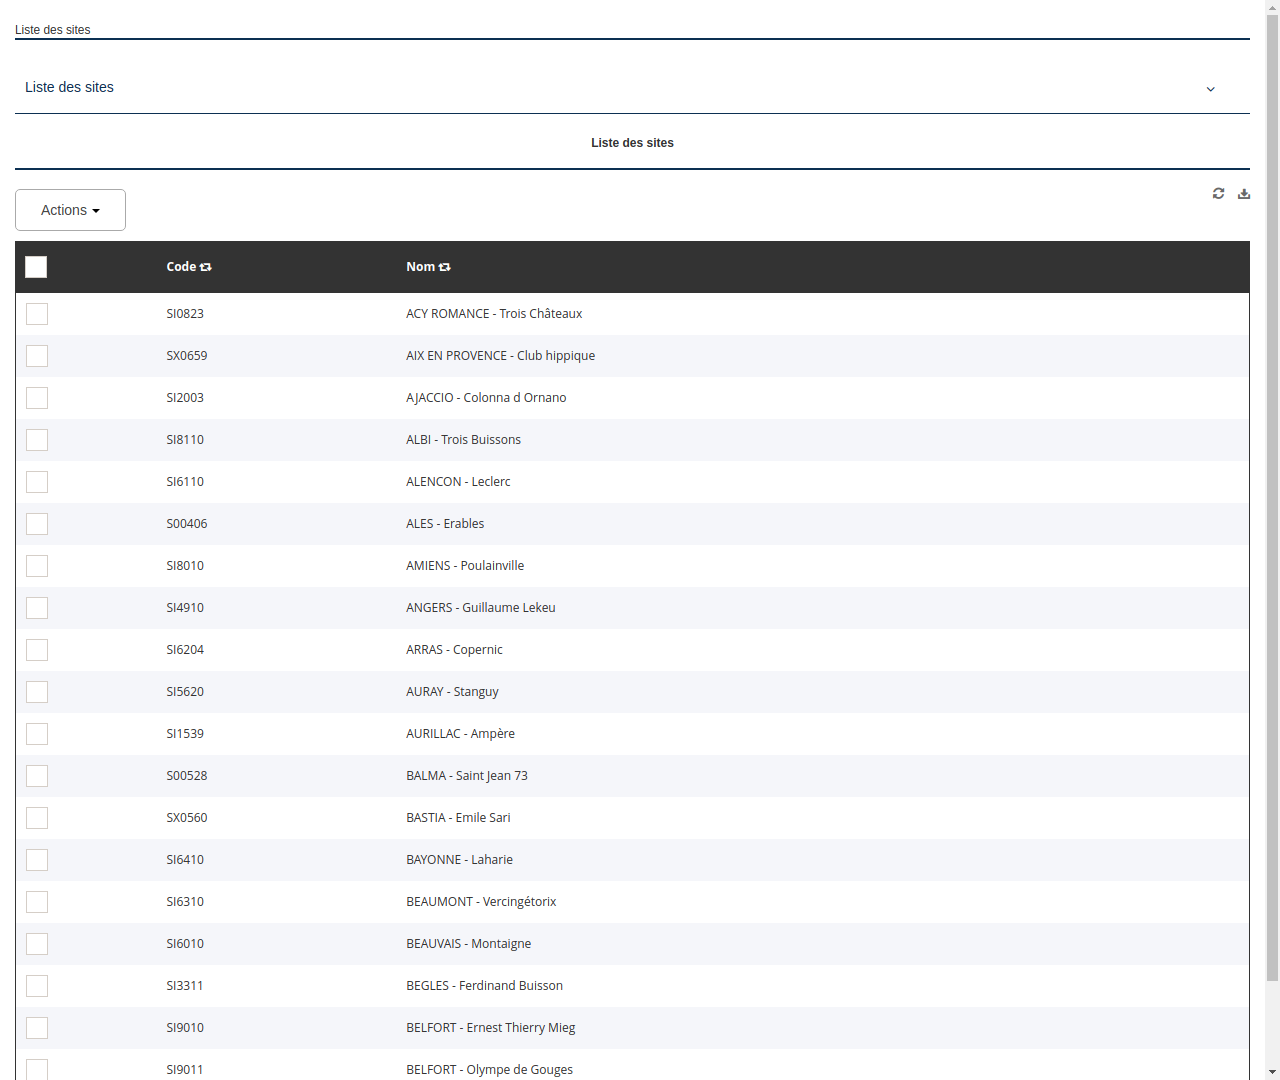Refresh the sites list
This screenshot has width=1280, height=1080.
(1218, 193)
